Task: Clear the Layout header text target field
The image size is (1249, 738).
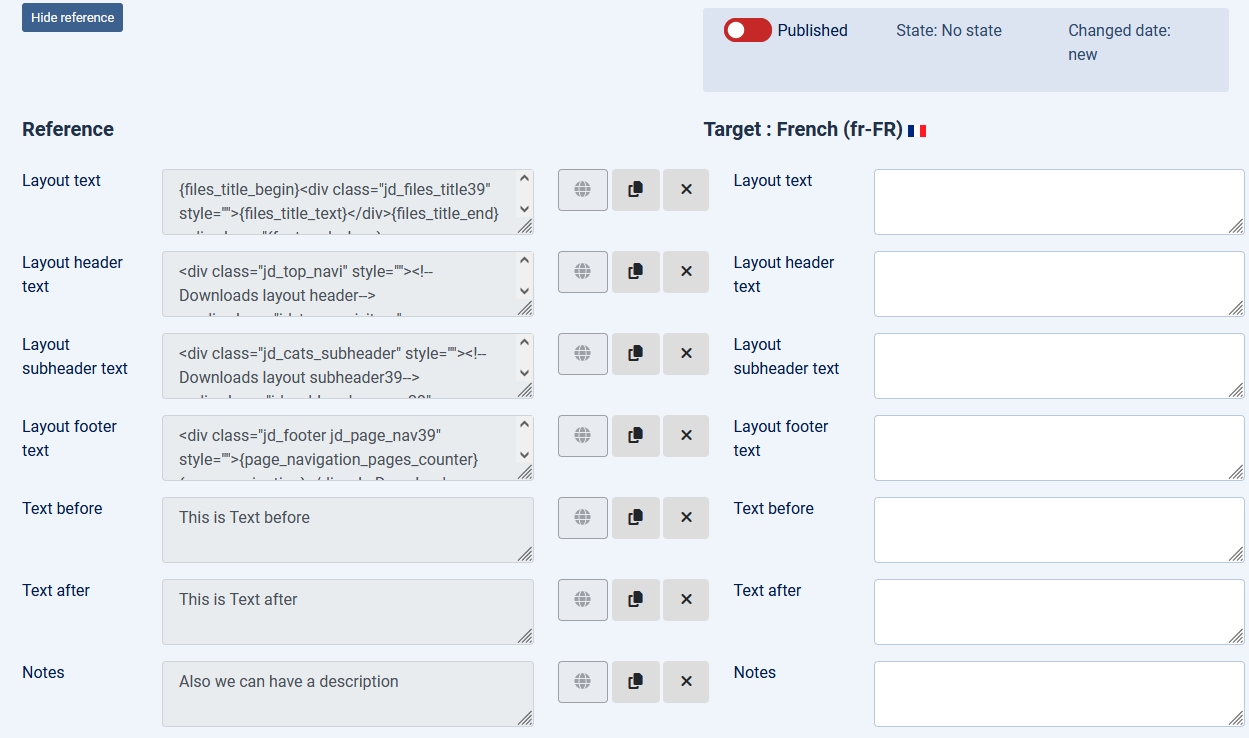Action: coord(686,272)
